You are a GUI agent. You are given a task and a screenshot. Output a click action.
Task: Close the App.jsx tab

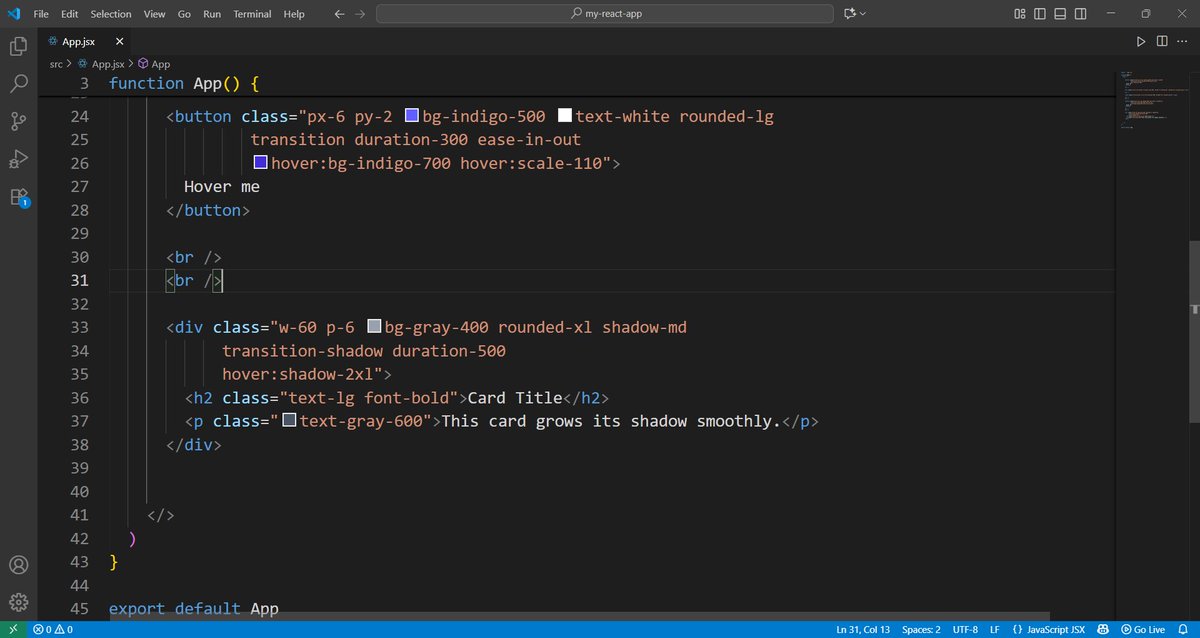click(x=119, y=41)
